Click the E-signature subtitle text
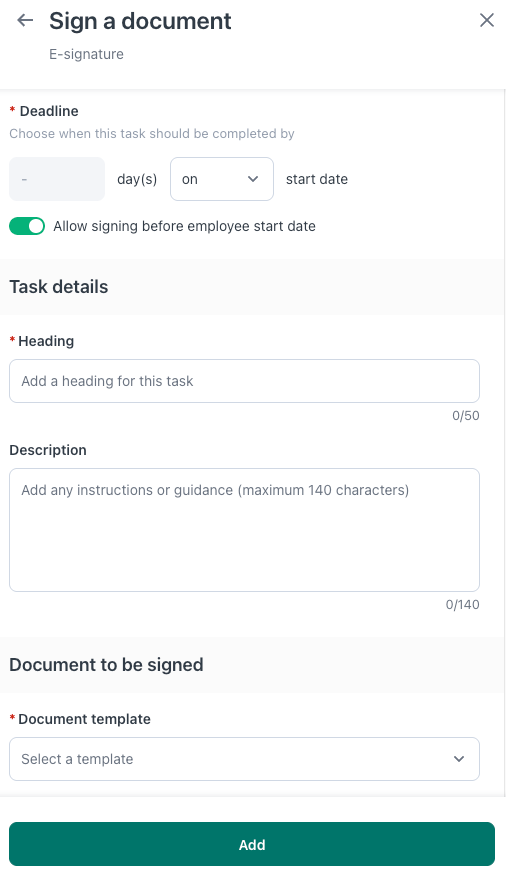The width and height of the screenshot is (506, 876). click(87, 54)
